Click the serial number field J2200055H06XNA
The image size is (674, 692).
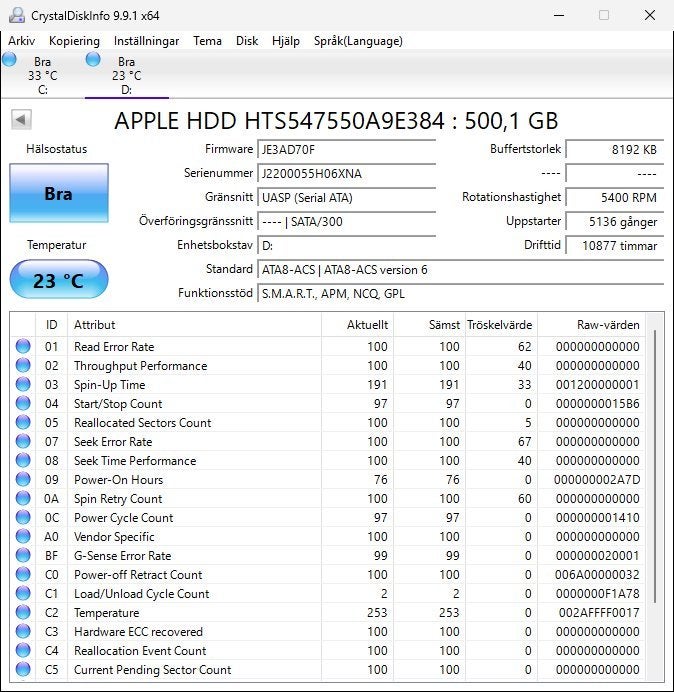[x=346, y=173]
